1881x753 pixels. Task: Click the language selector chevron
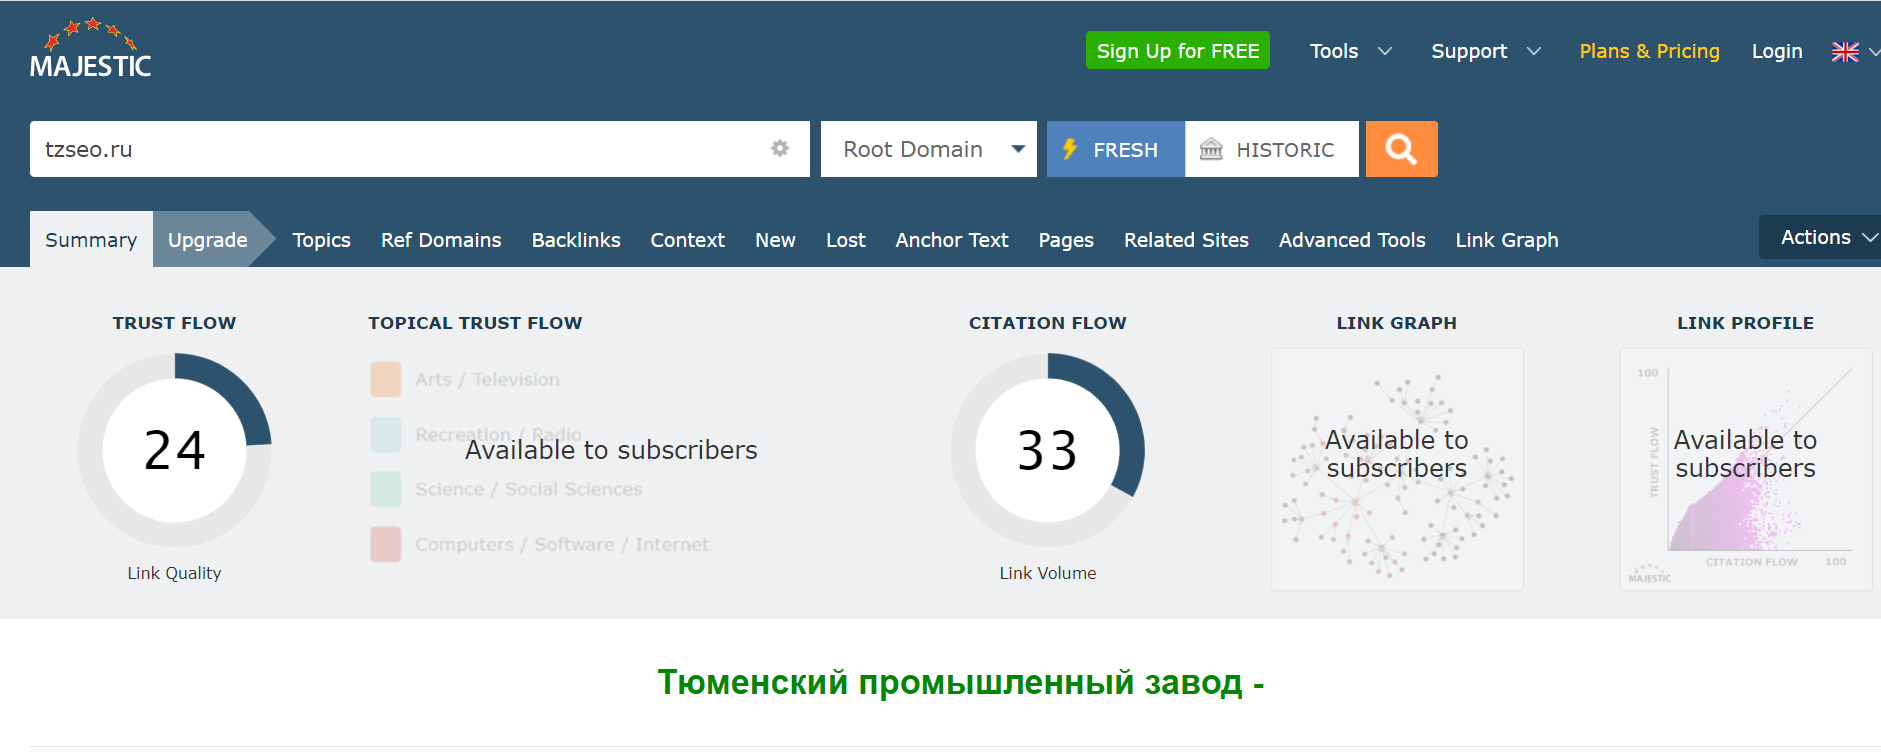[1873, 52]
